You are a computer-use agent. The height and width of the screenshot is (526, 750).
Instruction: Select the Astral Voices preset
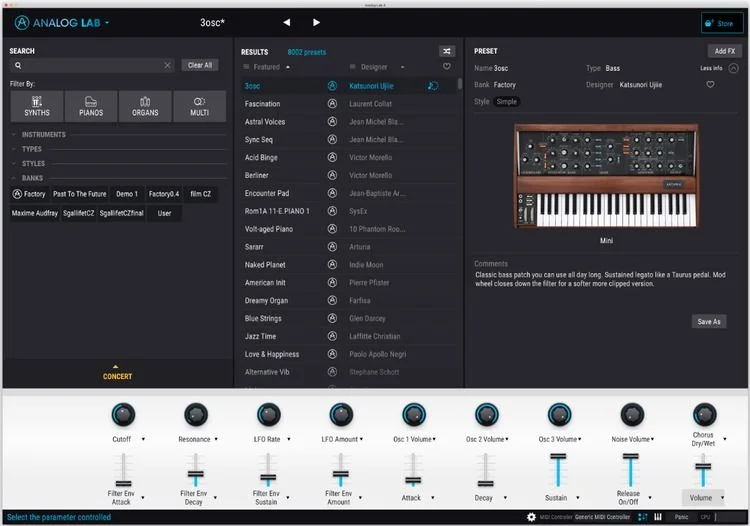(x=265, y=122)
